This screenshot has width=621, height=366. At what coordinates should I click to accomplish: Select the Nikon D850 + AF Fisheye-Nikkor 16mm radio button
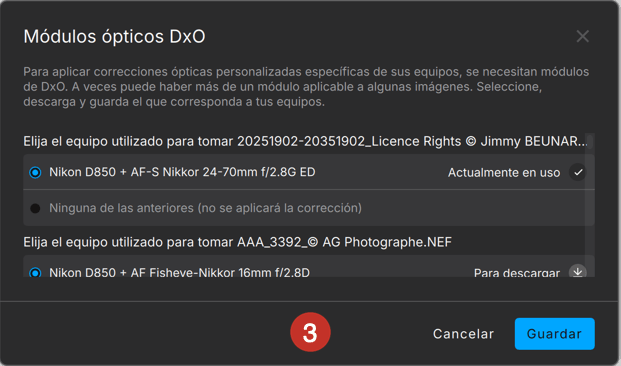coord(35,273)
